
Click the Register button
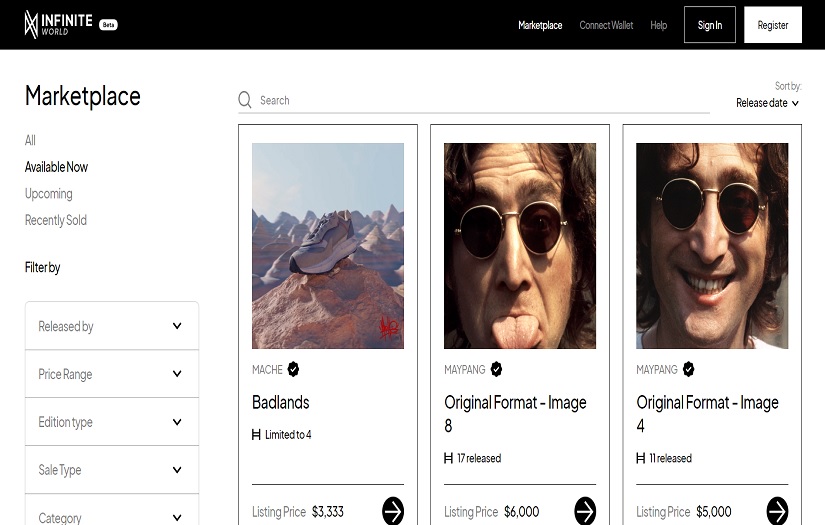[772, 25]
